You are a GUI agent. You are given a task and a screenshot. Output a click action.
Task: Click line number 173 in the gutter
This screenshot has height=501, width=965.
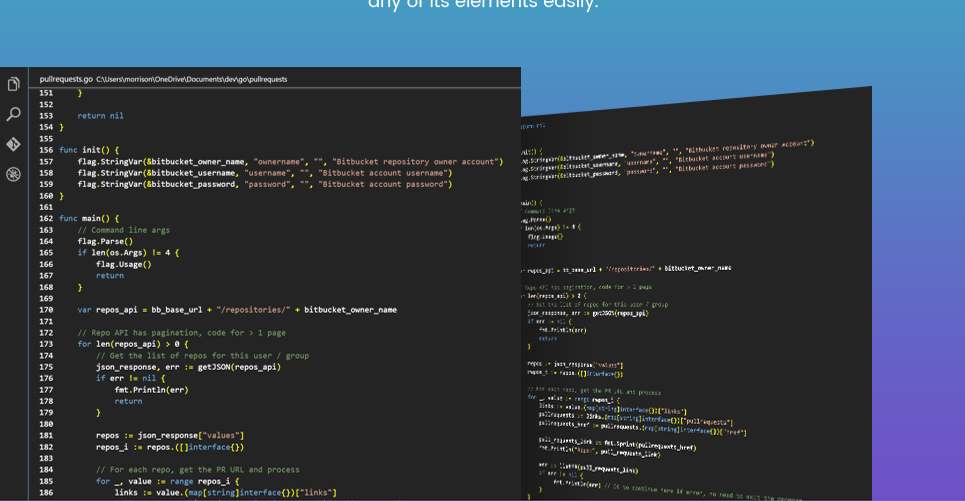coord(46,344)
